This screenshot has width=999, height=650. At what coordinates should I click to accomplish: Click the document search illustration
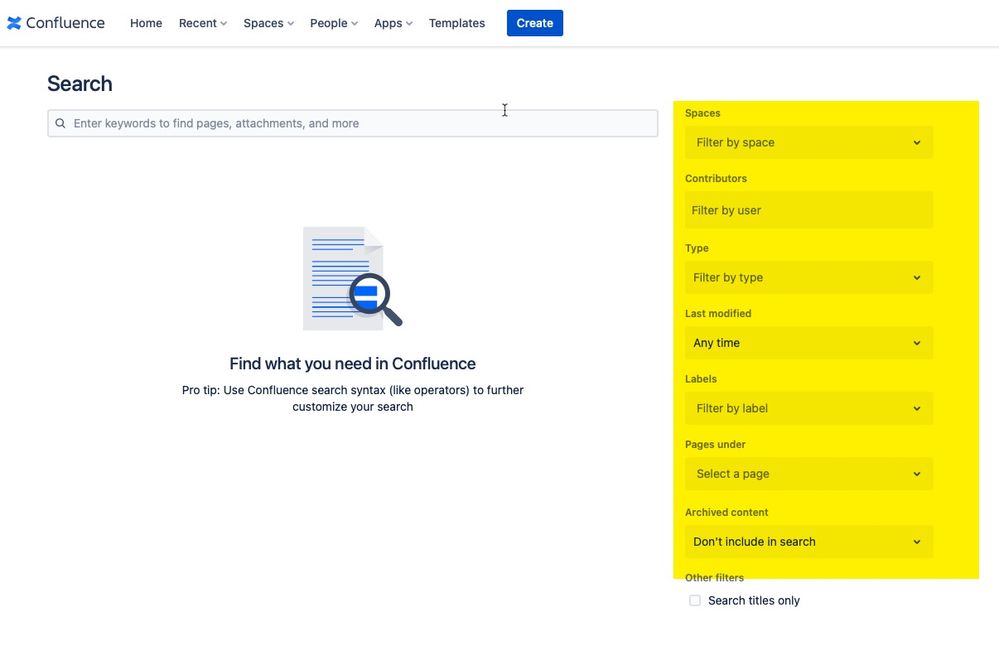pyautogui.click(x=352, y=278)
